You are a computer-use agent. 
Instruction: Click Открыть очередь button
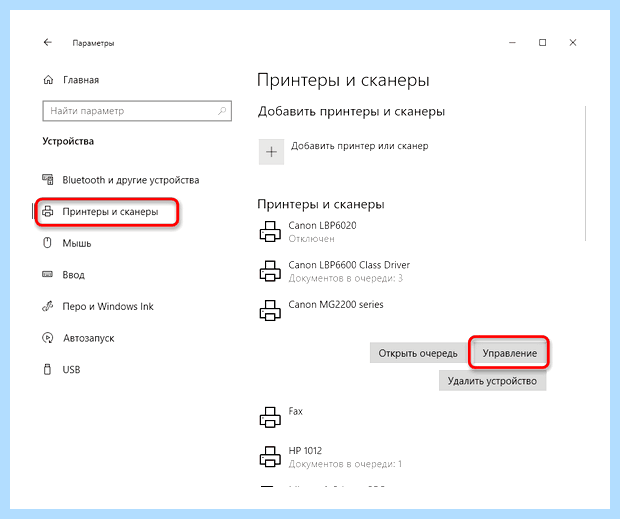pos(418,353)
